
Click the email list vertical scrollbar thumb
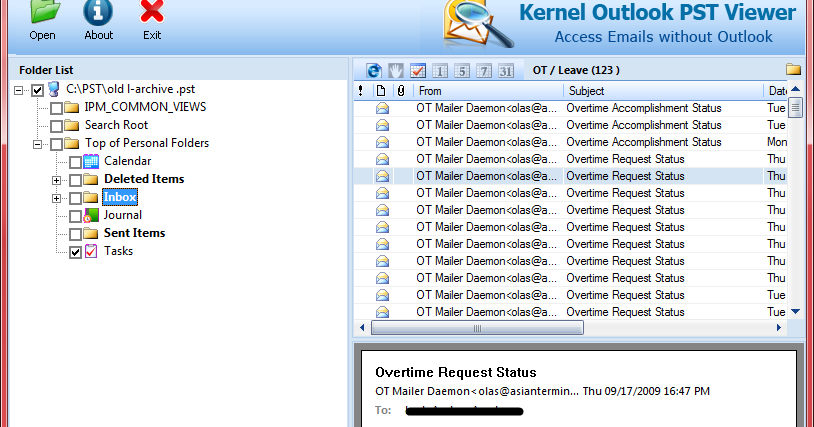[x=795, y=108]
